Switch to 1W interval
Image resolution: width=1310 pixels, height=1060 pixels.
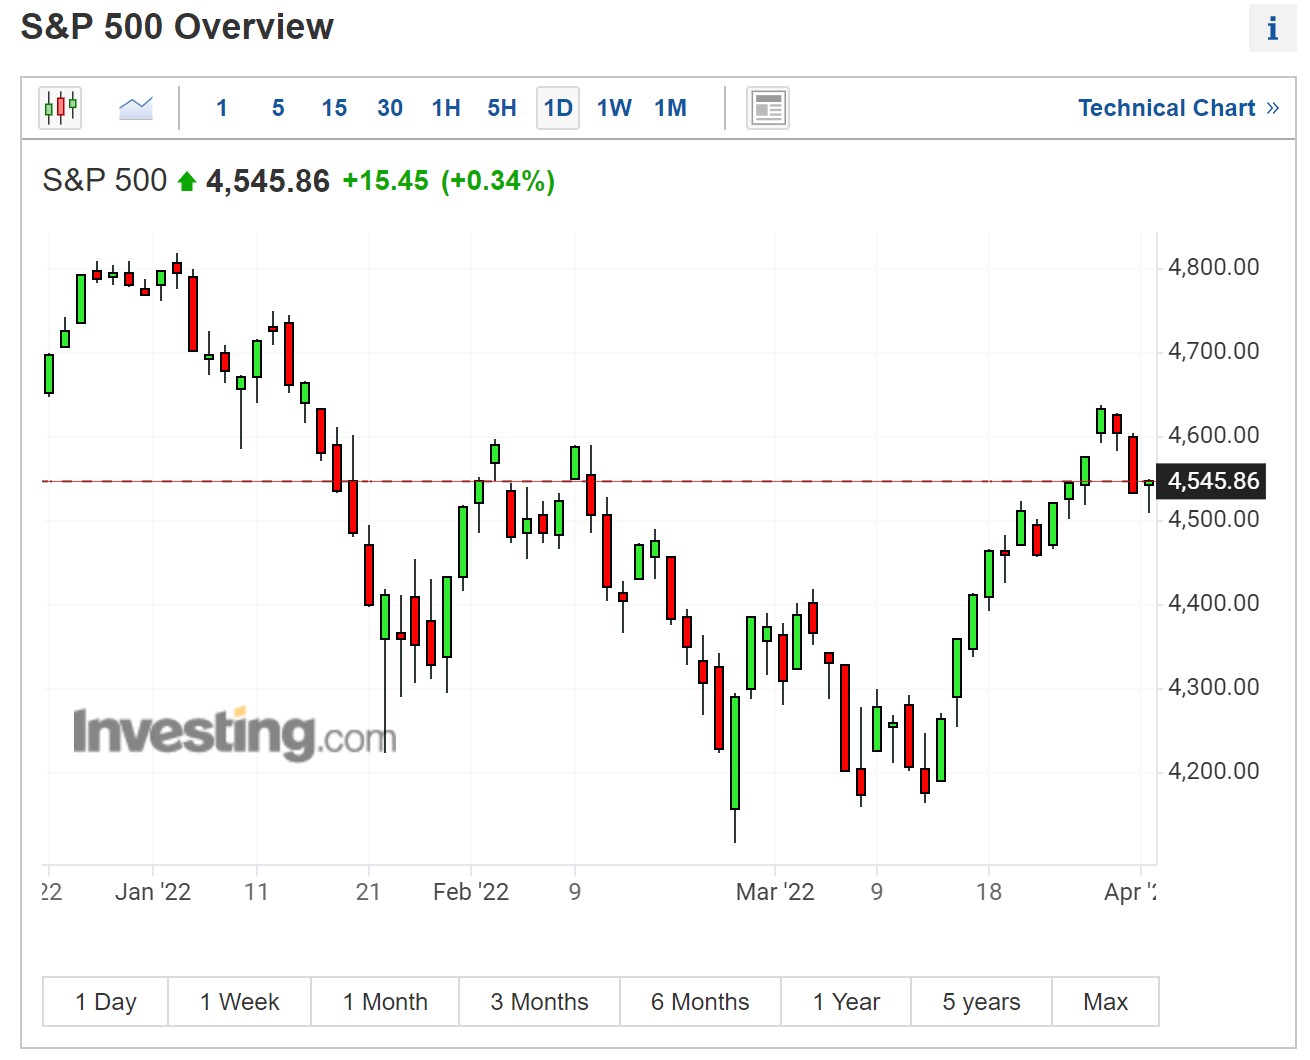(614, 108)
